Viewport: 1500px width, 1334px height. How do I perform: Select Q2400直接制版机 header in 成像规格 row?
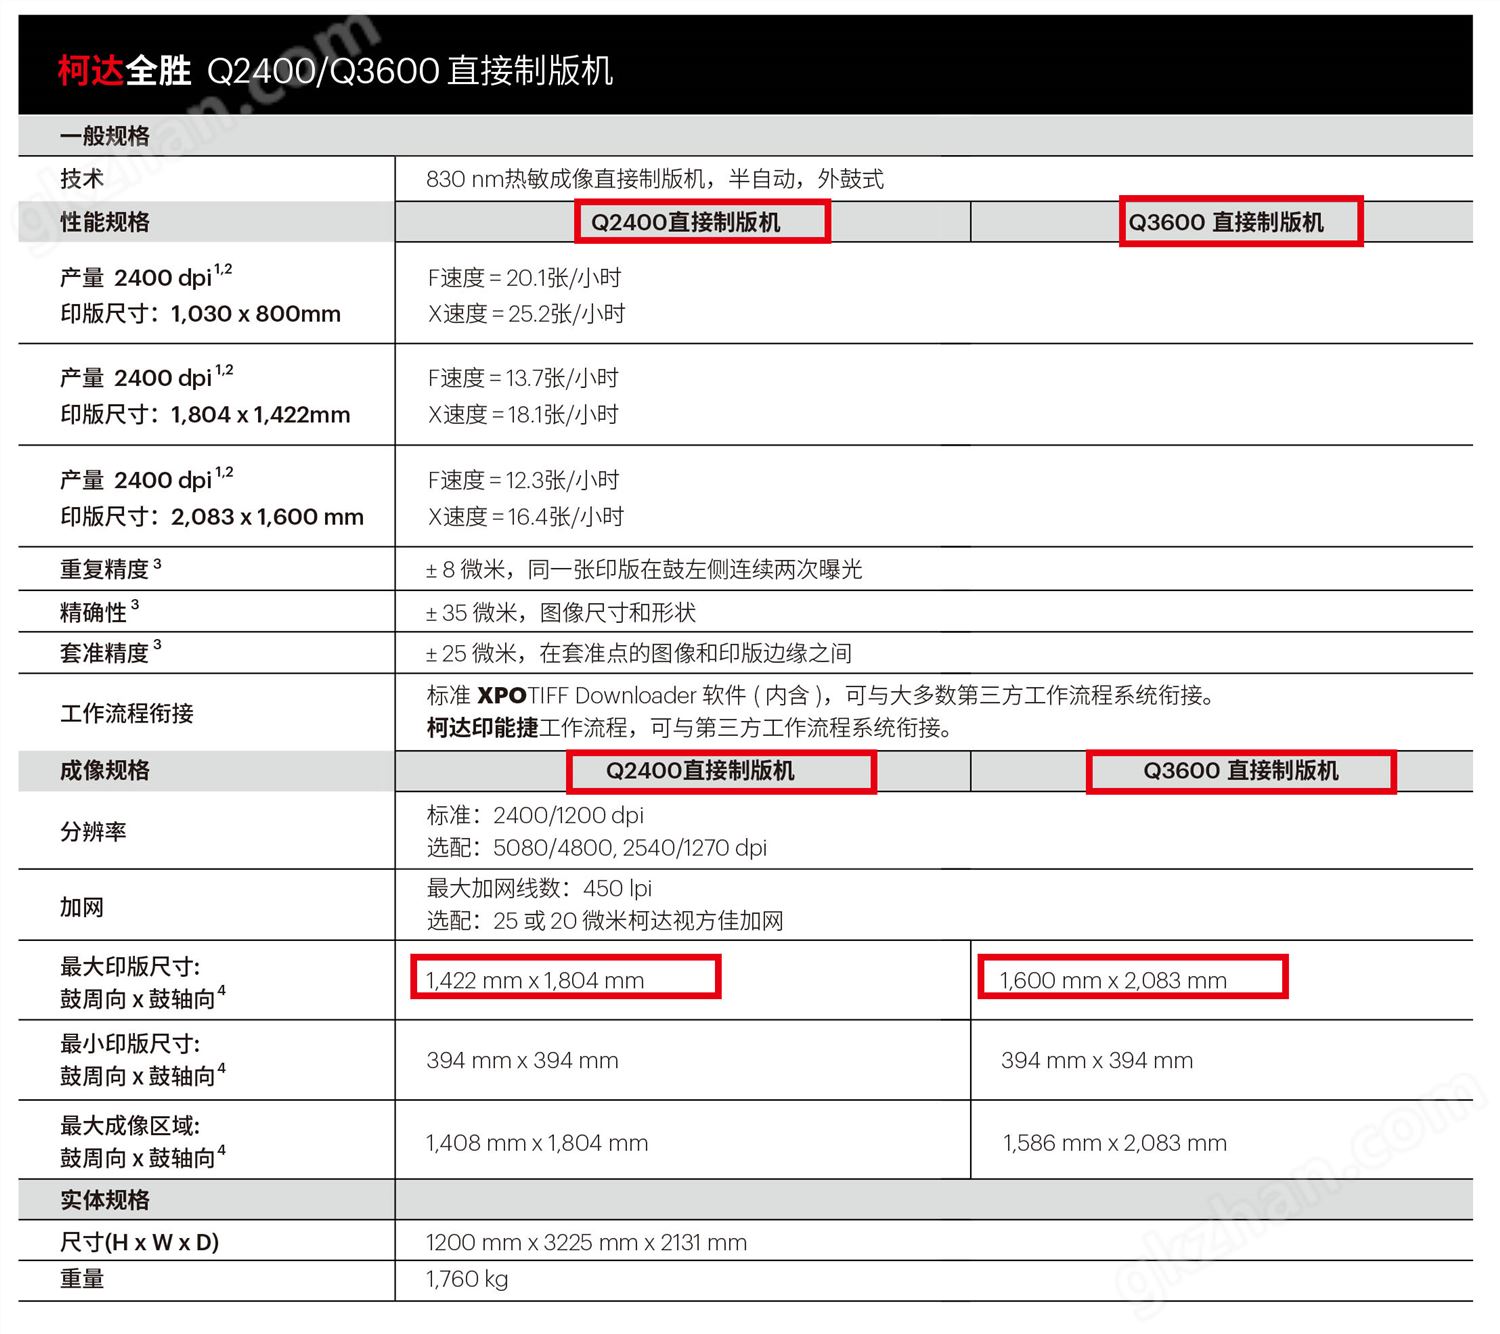pyautogui.click(x=701, y=770)
